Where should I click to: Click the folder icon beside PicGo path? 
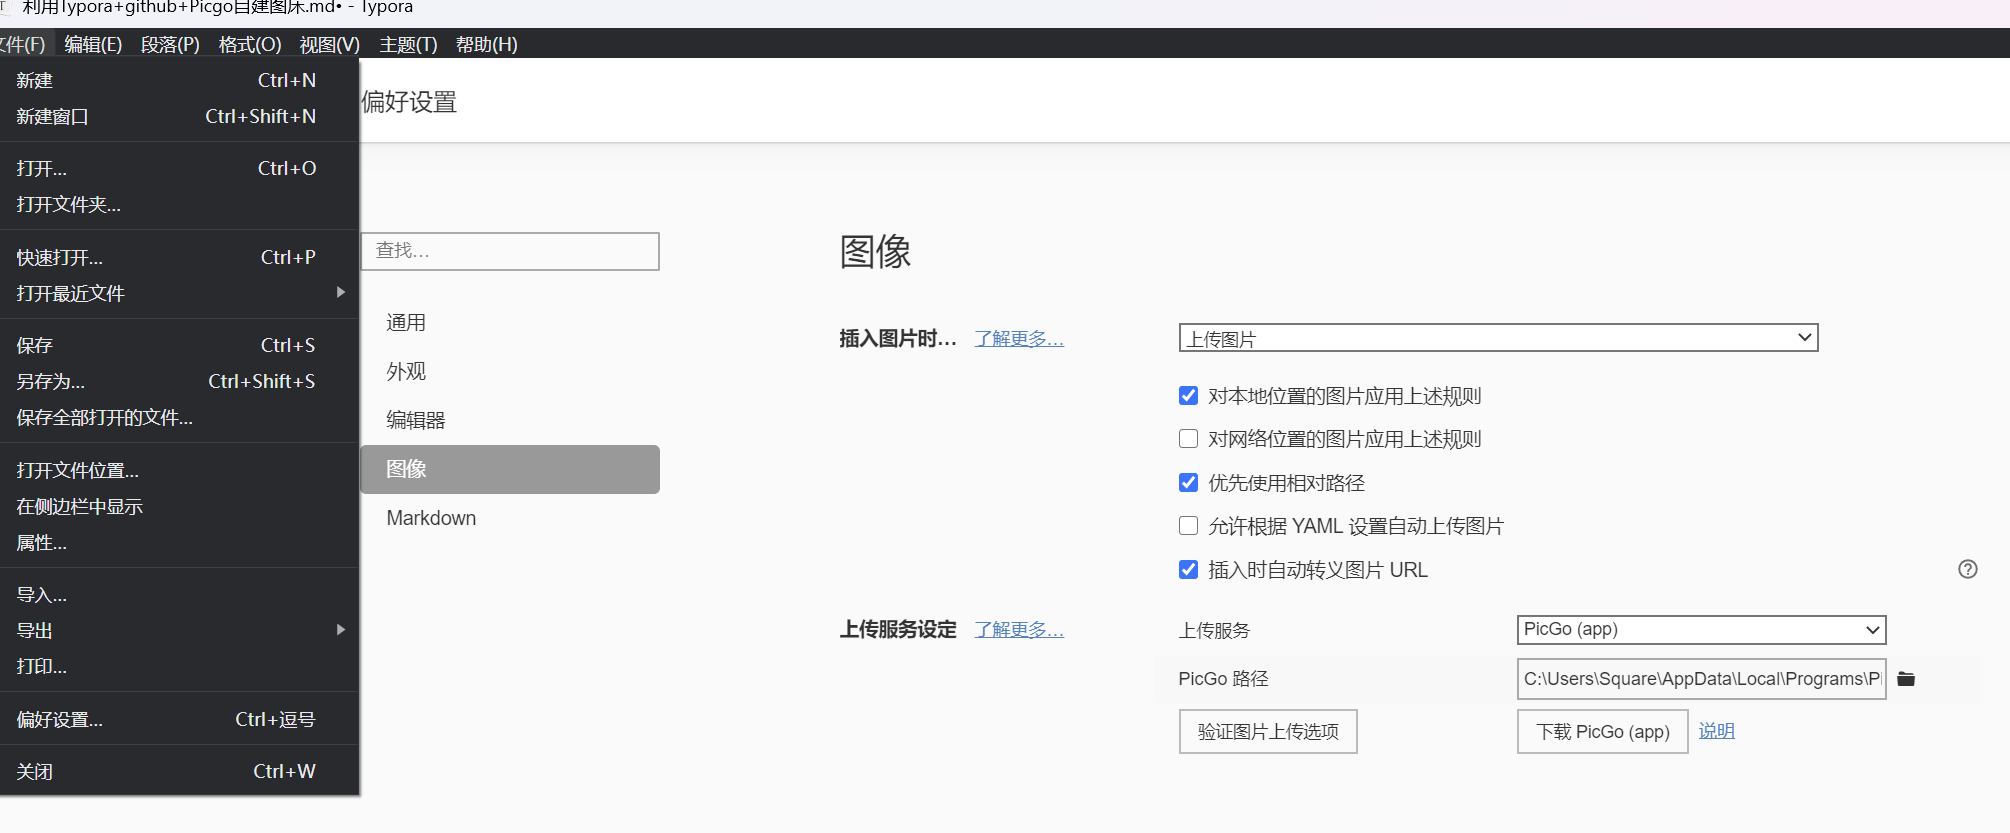1906,679
